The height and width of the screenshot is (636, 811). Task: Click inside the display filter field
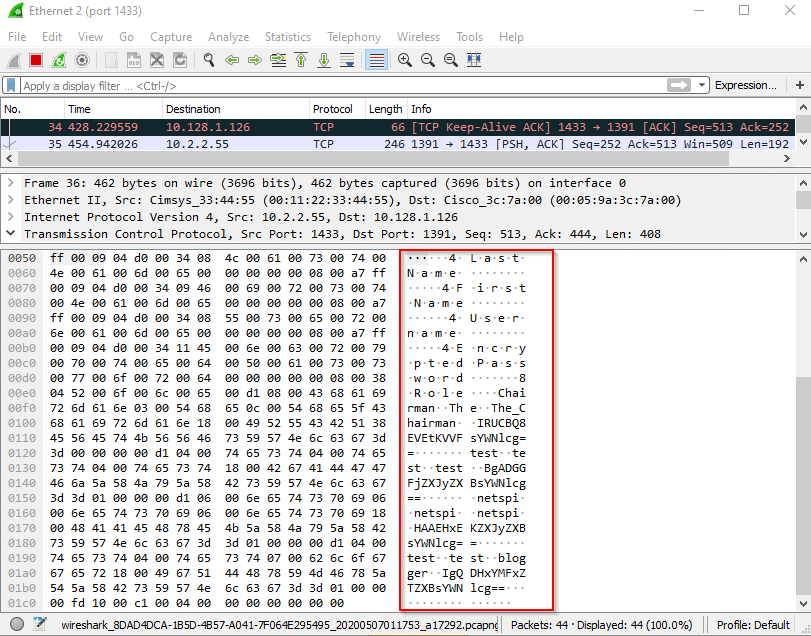click(300, 85)
